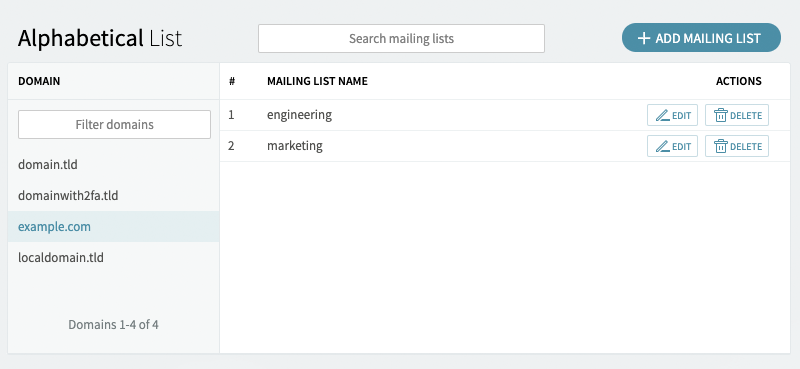Click the # column header
800x369 pixels.
(232, 81)
